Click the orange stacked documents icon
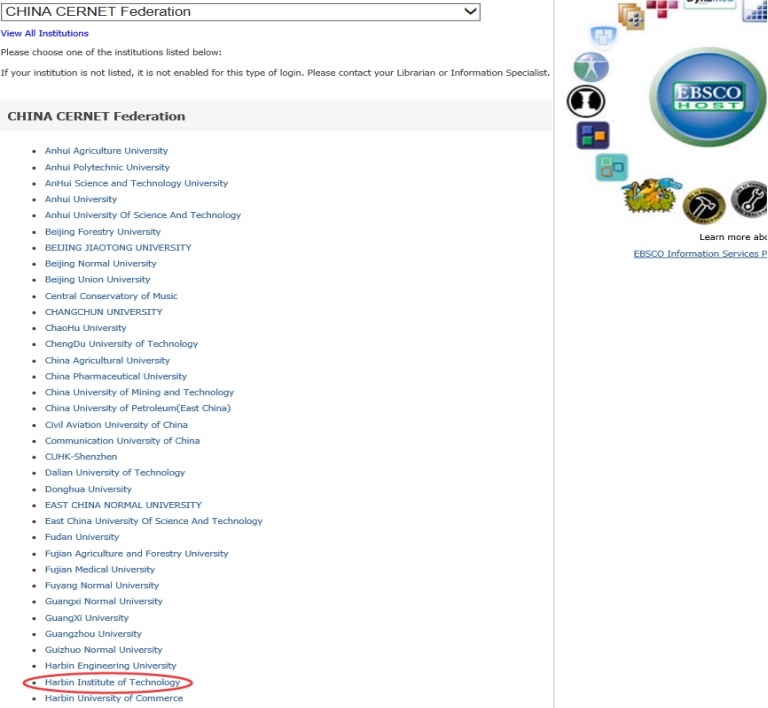Image resolution: width=768 pixels, height=708 pixels. (x=631, y=16)
